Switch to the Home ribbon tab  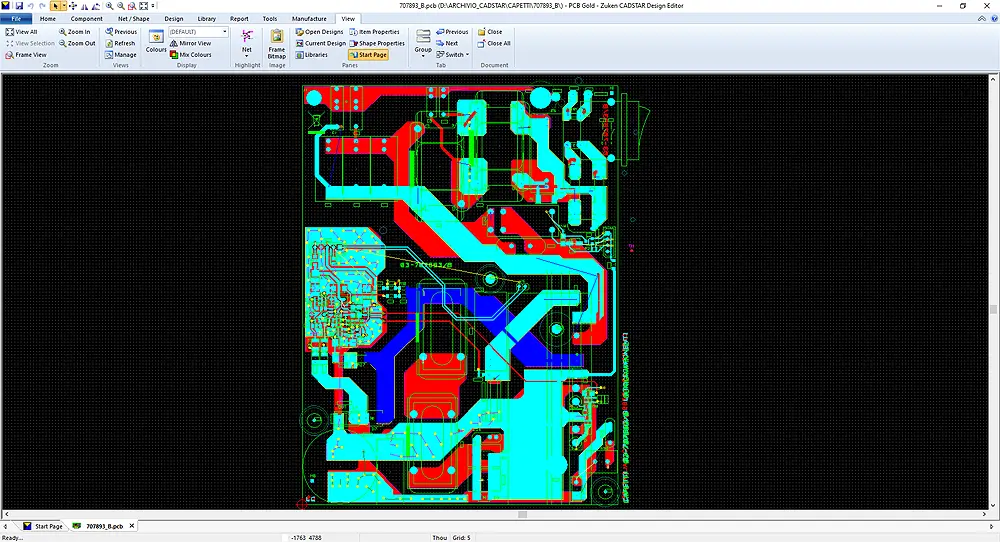point(48,18)
